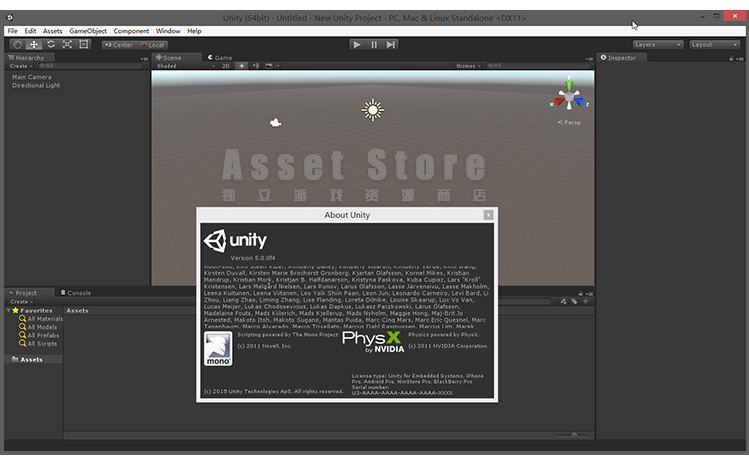Click the Pause button
Screen dimensions: 749x466
click(374, 45)
